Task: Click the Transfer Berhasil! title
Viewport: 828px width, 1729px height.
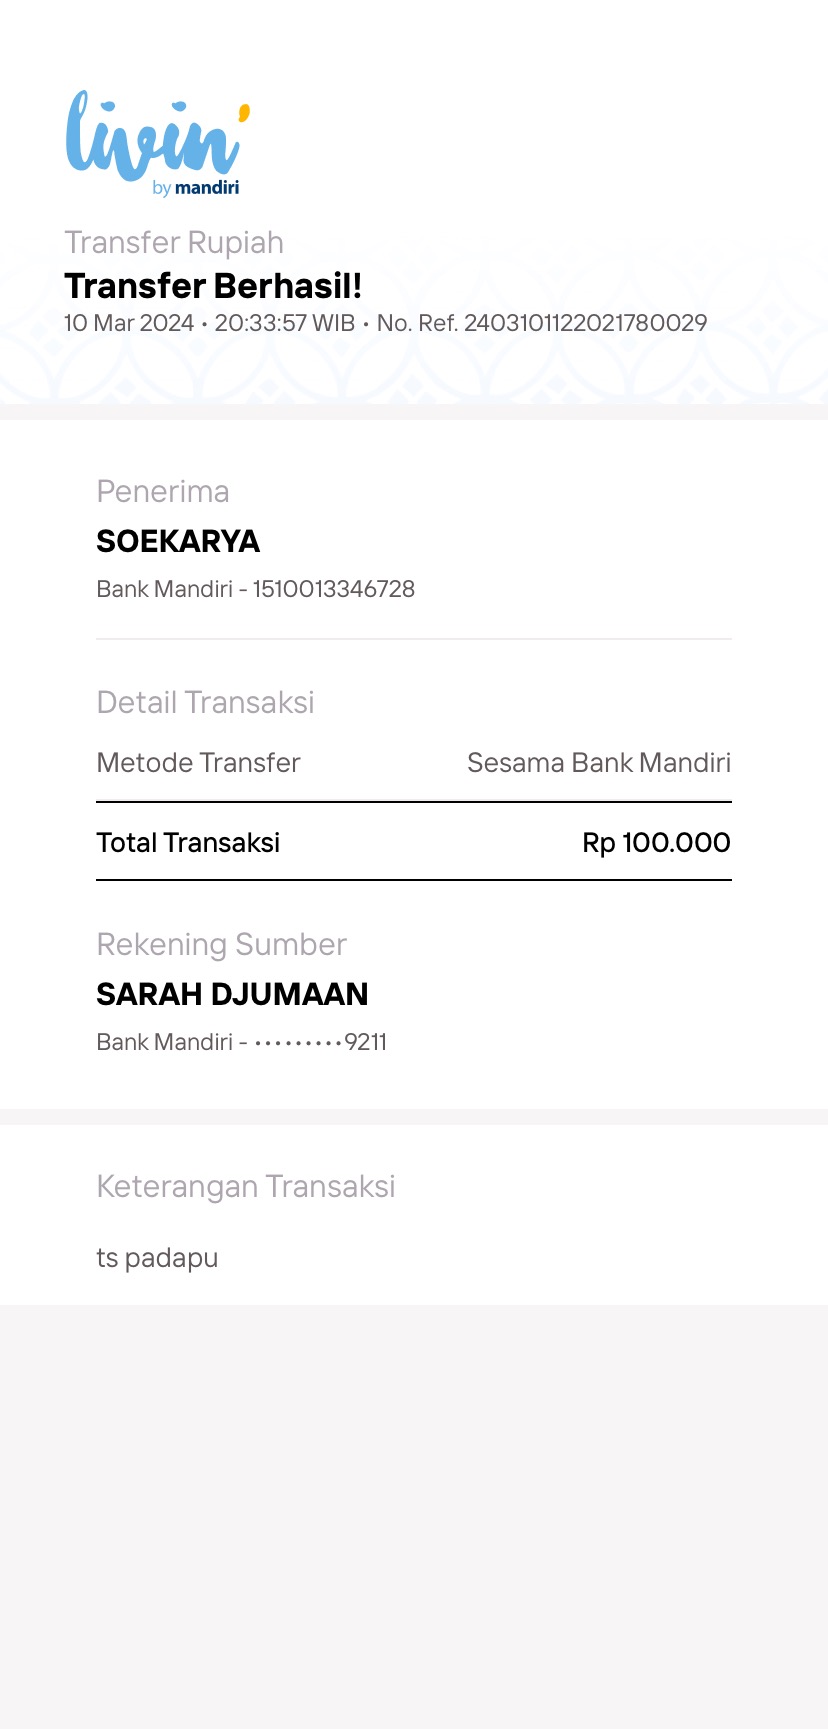Action: pyautogui.click(x=213, y=286)
